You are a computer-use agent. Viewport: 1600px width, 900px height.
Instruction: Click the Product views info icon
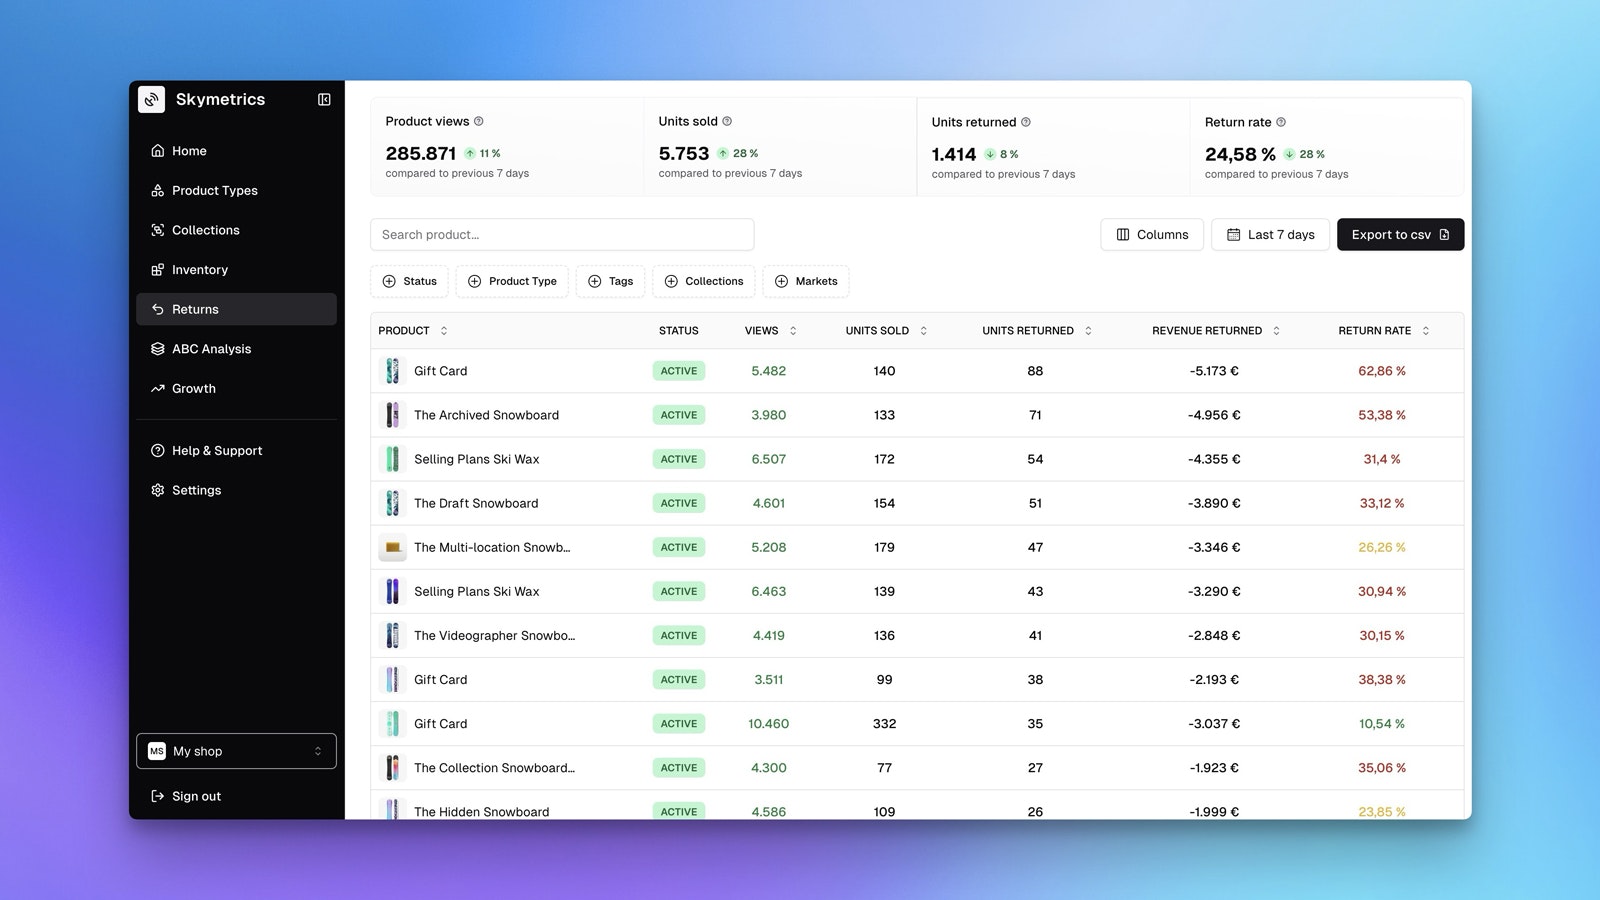point(478,121)
